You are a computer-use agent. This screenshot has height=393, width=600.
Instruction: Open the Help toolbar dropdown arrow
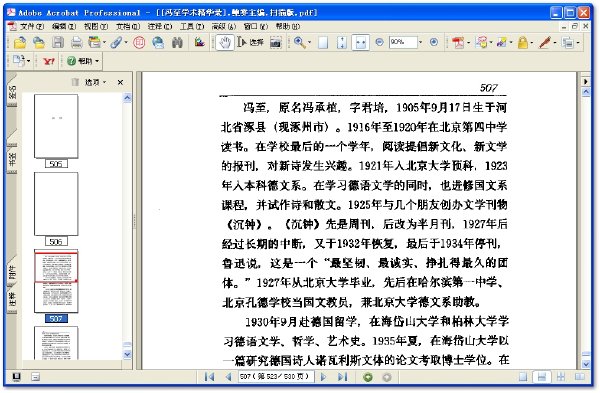pyautogui.click(x=97, y=61)
